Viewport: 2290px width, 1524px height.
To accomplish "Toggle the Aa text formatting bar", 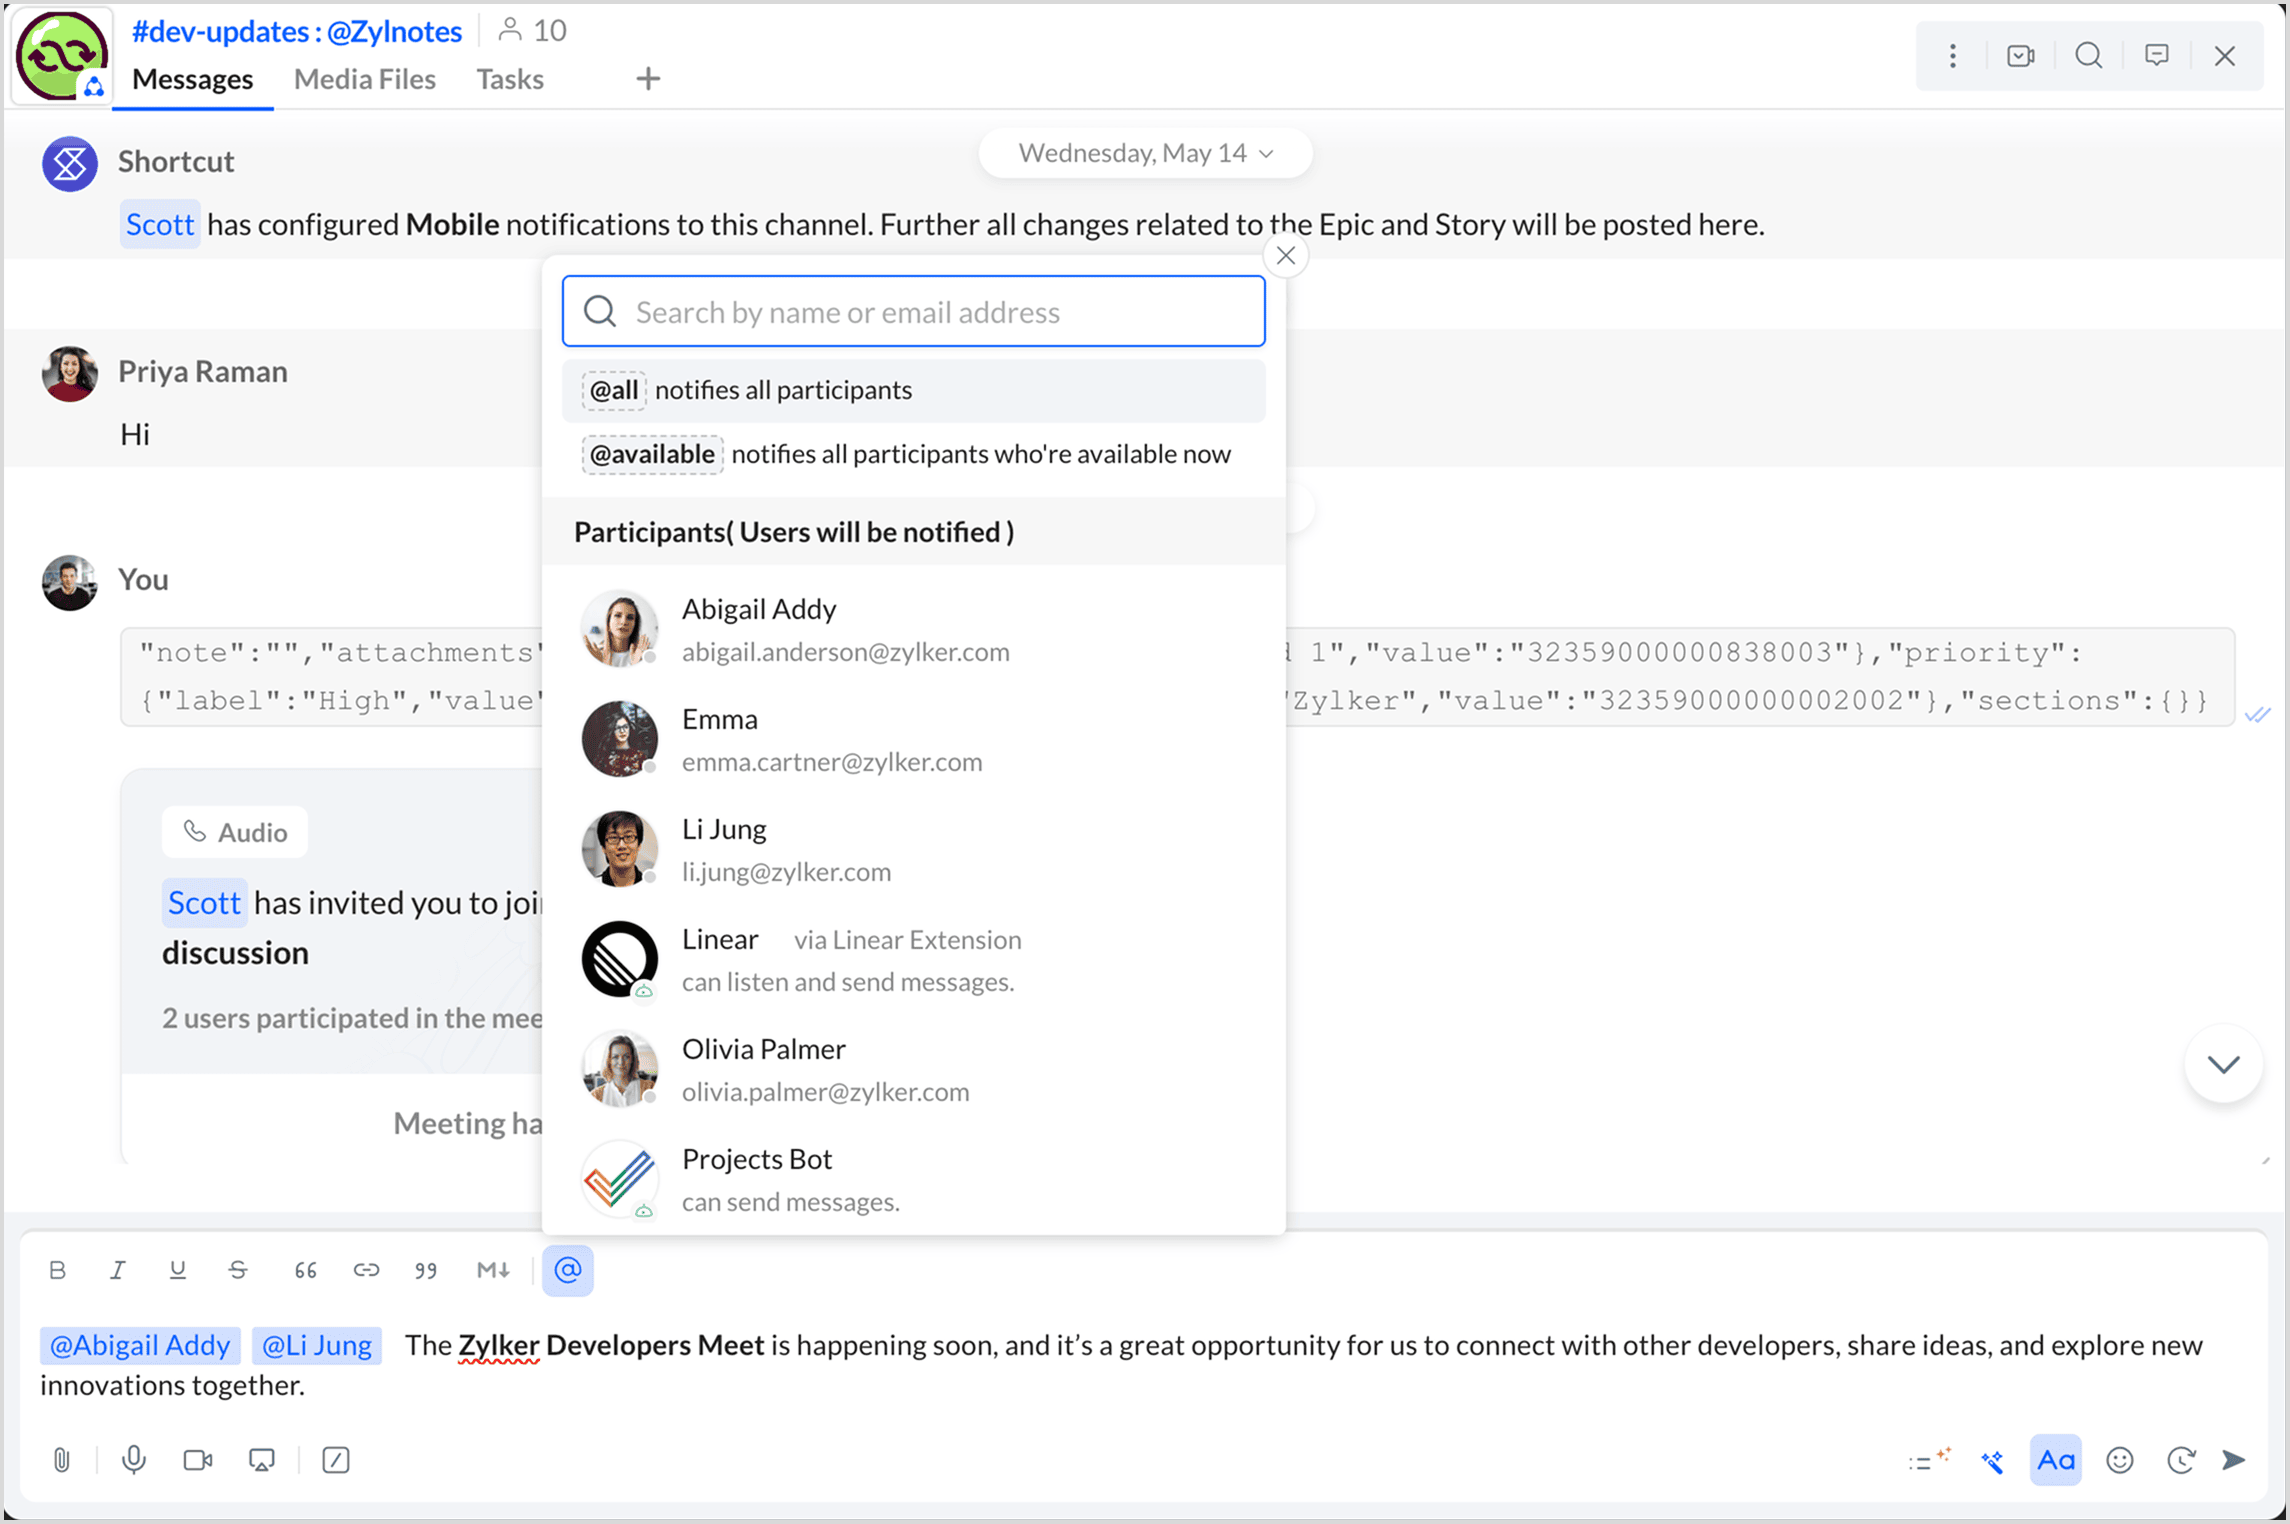I will pos(2055,1460).
